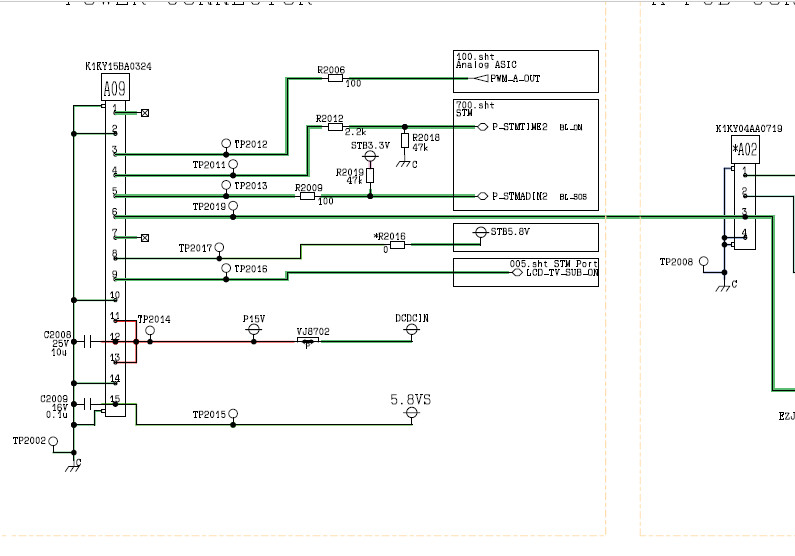Viewport: 795px width, 556px height.
Task: Select pin 12 of connector A09
Action: pos(115,337)
